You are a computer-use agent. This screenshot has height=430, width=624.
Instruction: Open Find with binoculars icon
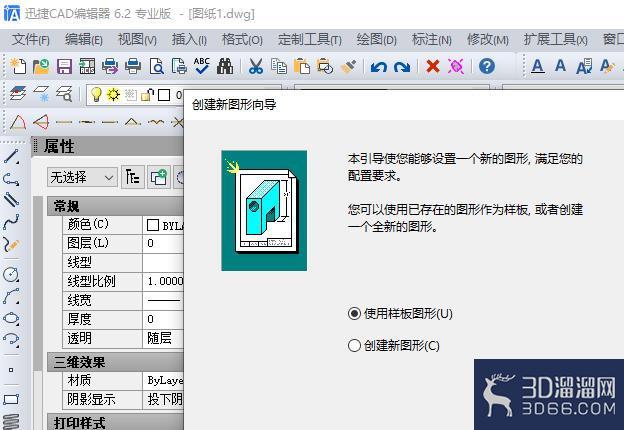(225, 66)
